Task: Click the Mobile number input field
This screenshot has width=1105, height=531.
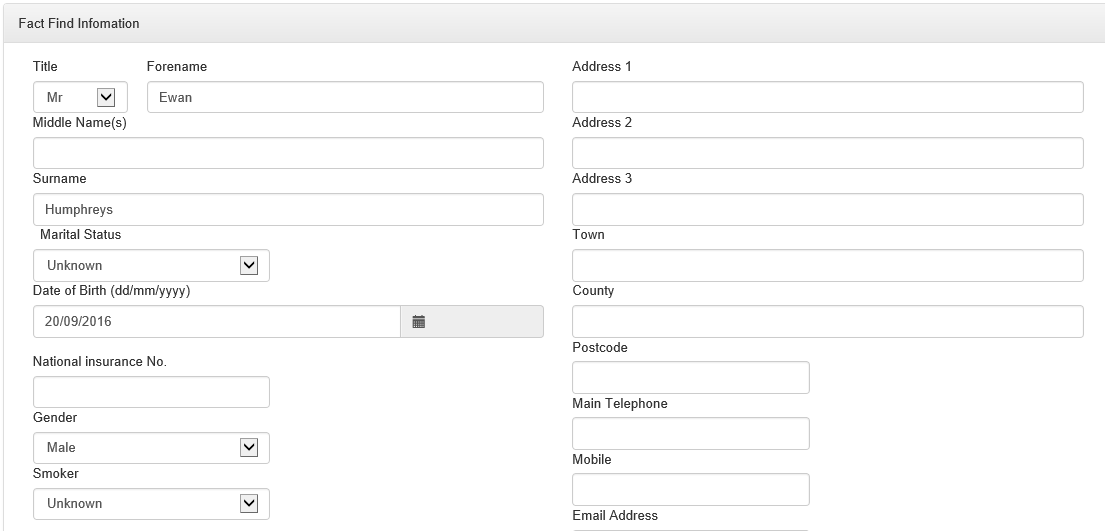Action: tap(690, 490)
